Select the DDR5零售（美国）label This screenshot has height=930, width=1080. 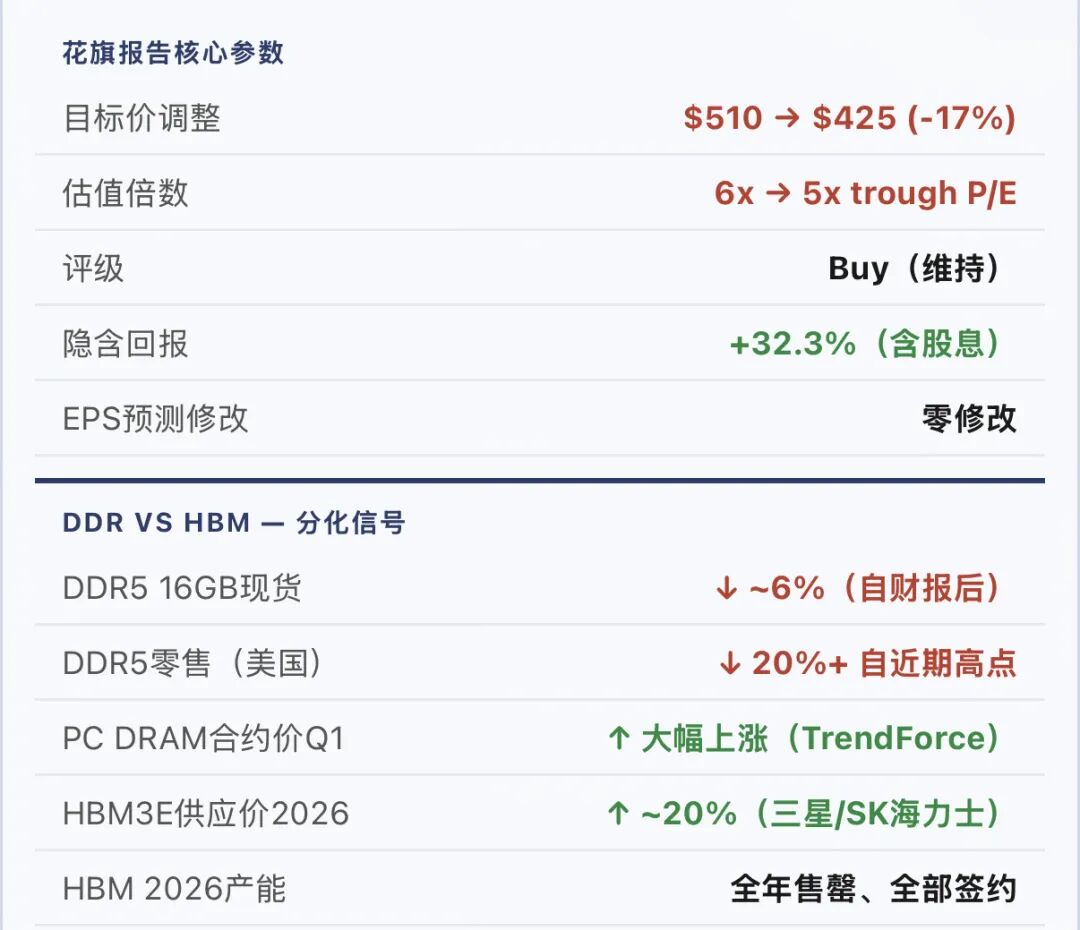tap(193, 663)
